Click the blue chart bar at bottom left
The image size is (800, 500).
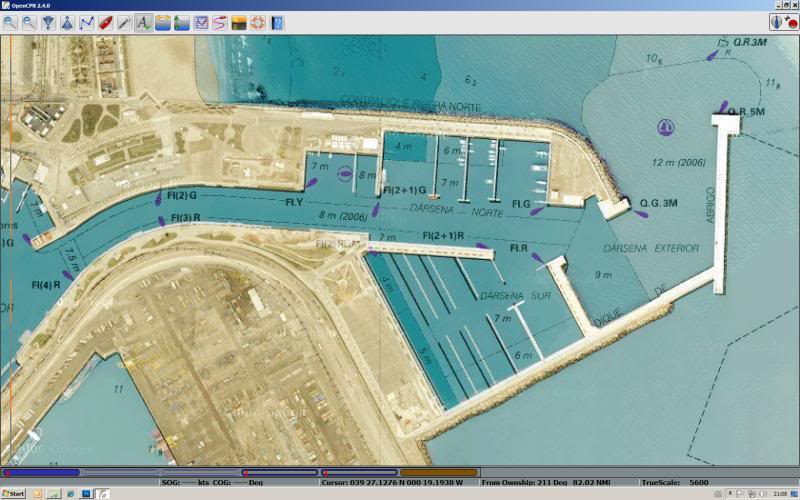point(42,472)
